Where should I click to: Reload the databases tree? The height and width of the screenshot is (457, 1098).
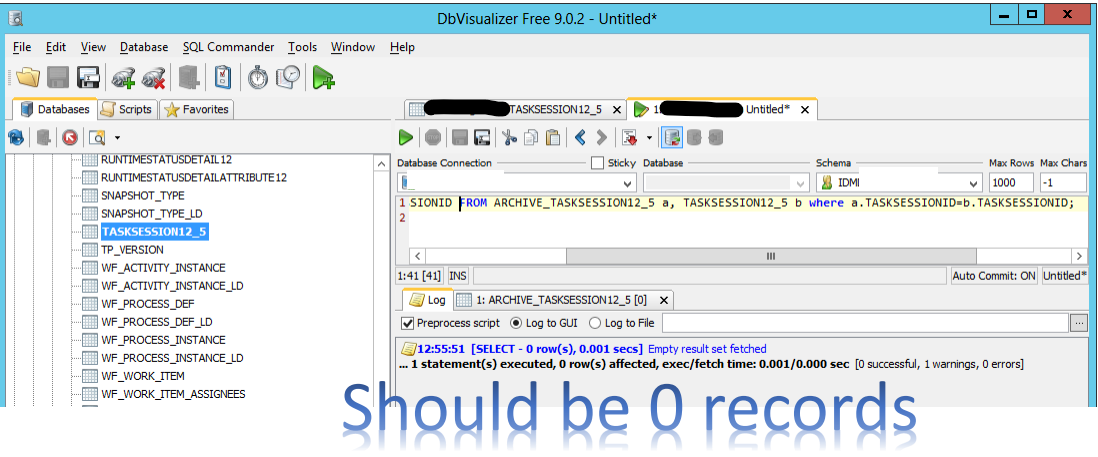coord(16,137)
